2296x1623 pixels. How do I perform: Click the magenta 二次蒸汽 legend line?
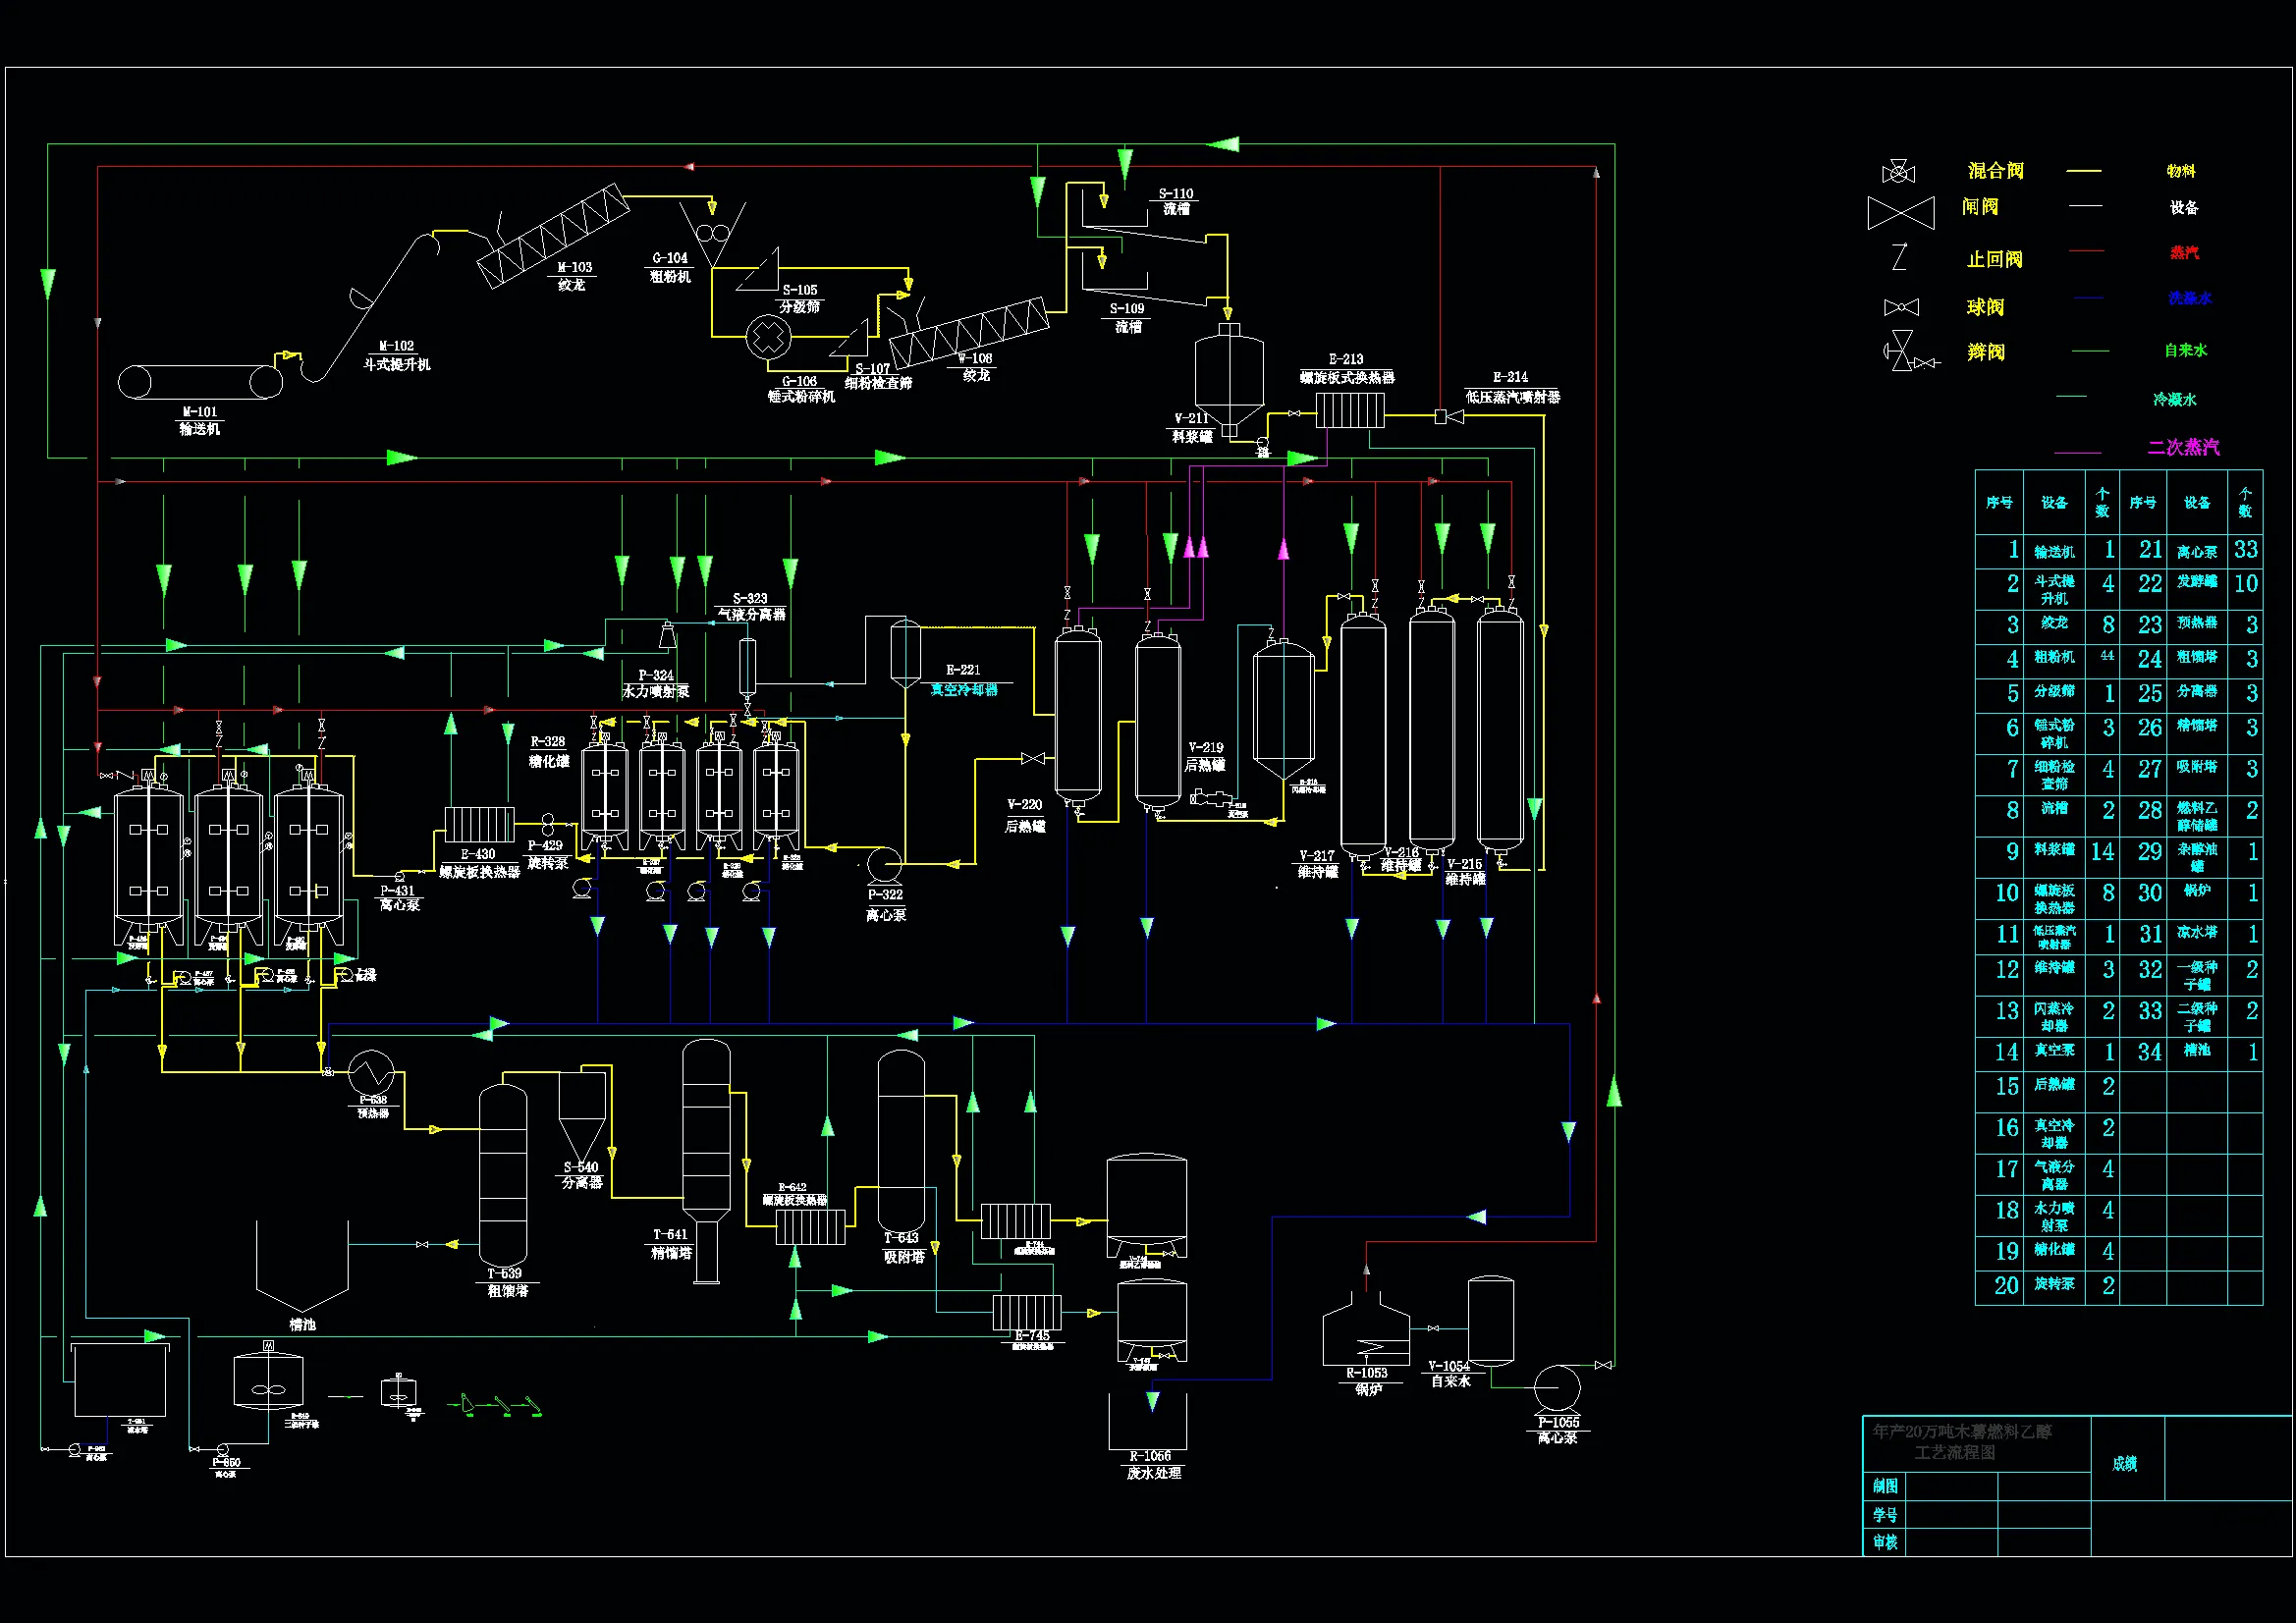(x=2078, y=452)
